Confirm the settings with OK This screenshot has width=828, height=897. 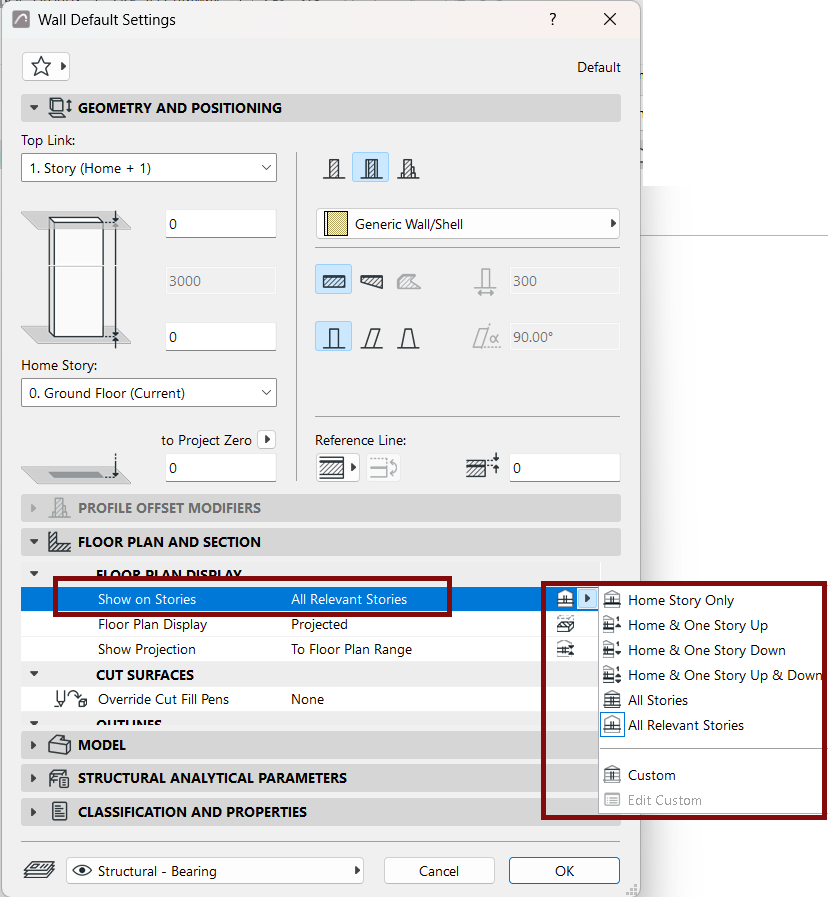click(x=564, y=871)
